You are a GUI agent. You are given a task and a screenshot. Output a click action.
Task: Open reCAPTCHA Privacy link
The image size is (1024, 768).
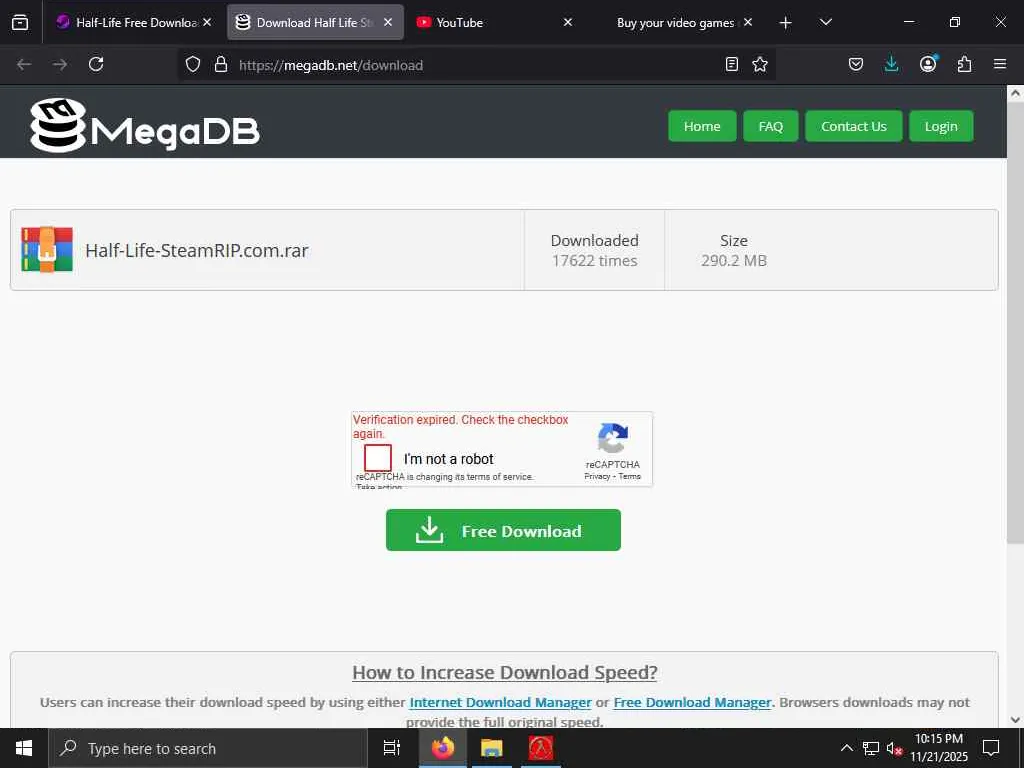pos(597,476)
